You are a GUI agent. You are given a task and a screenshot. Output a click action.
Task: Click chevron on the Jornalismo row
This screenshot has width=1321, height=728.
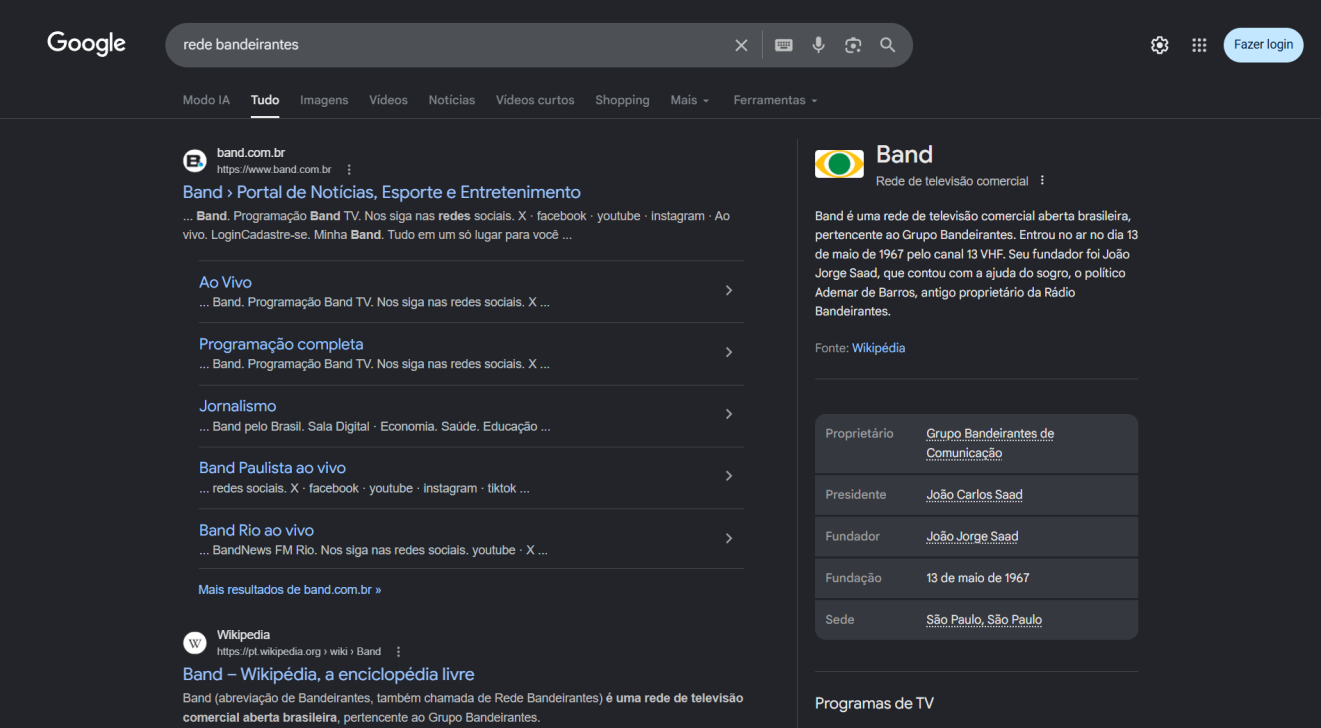tap(729, 414)
